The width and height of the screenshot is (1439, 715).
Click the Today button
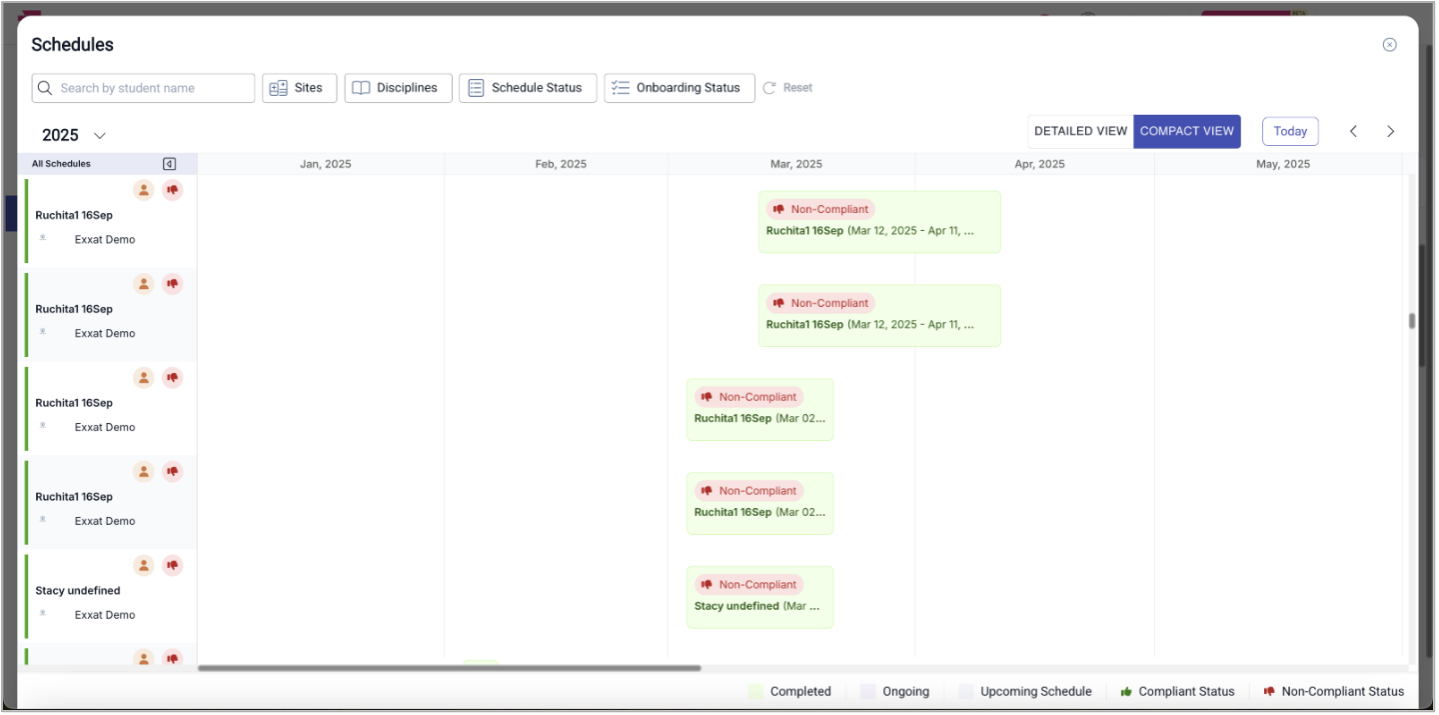coord(1290,131)
